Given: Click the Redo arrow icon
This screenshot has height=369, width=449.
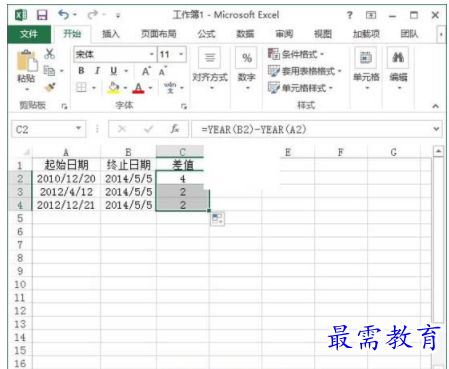Looking at the screenshot, I should (x=92, y=15).
